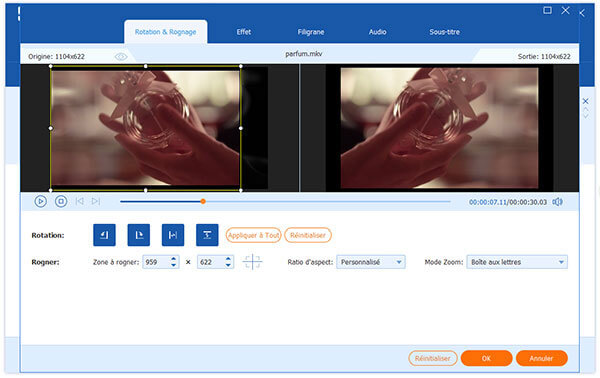Increase the crop width value
The image size is (600, 378).
click(174, 259)
